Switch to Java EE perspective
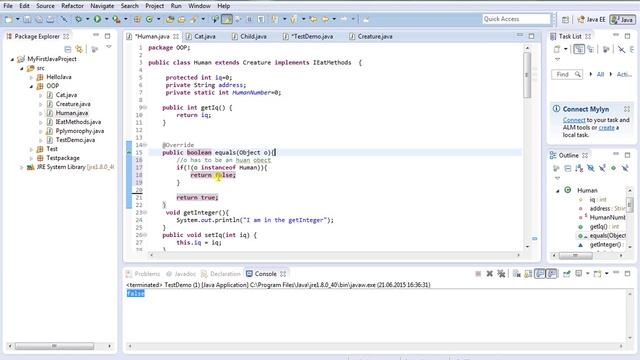The width and height of the screenshot is (640, 360). click(x=592, y=19)
